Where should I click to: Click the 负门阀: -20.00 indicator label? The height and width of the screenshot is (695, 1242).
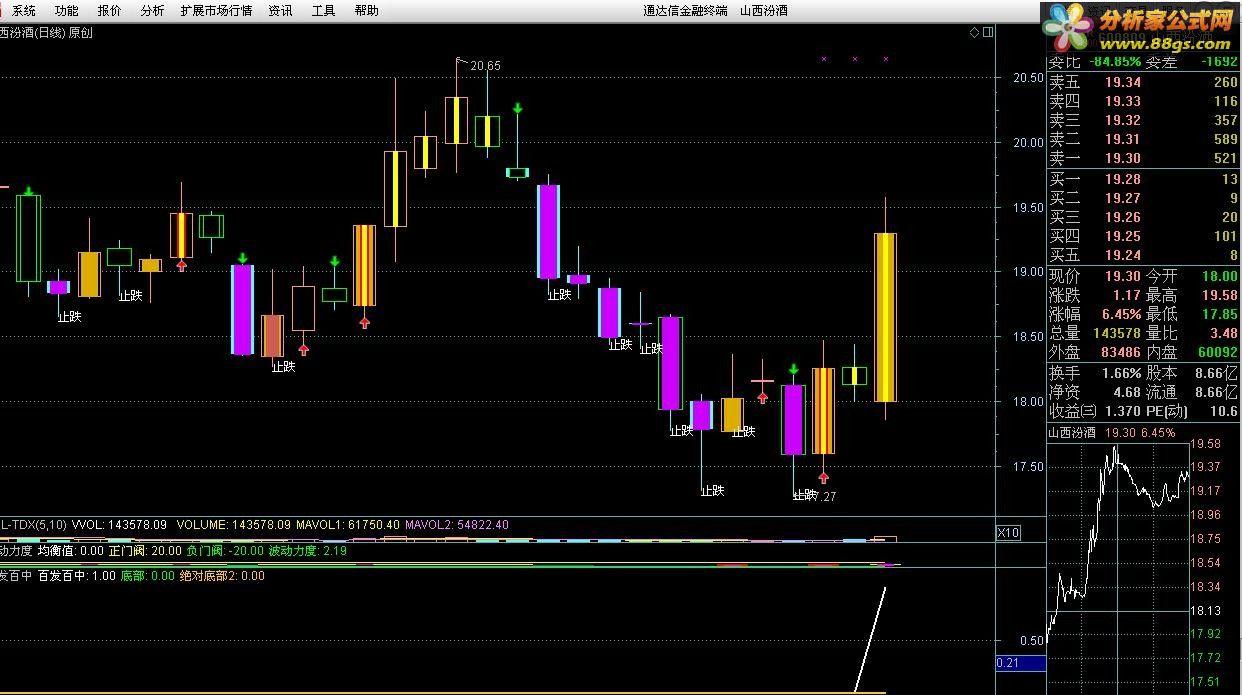pyautogui.click(x=225, y=550)
